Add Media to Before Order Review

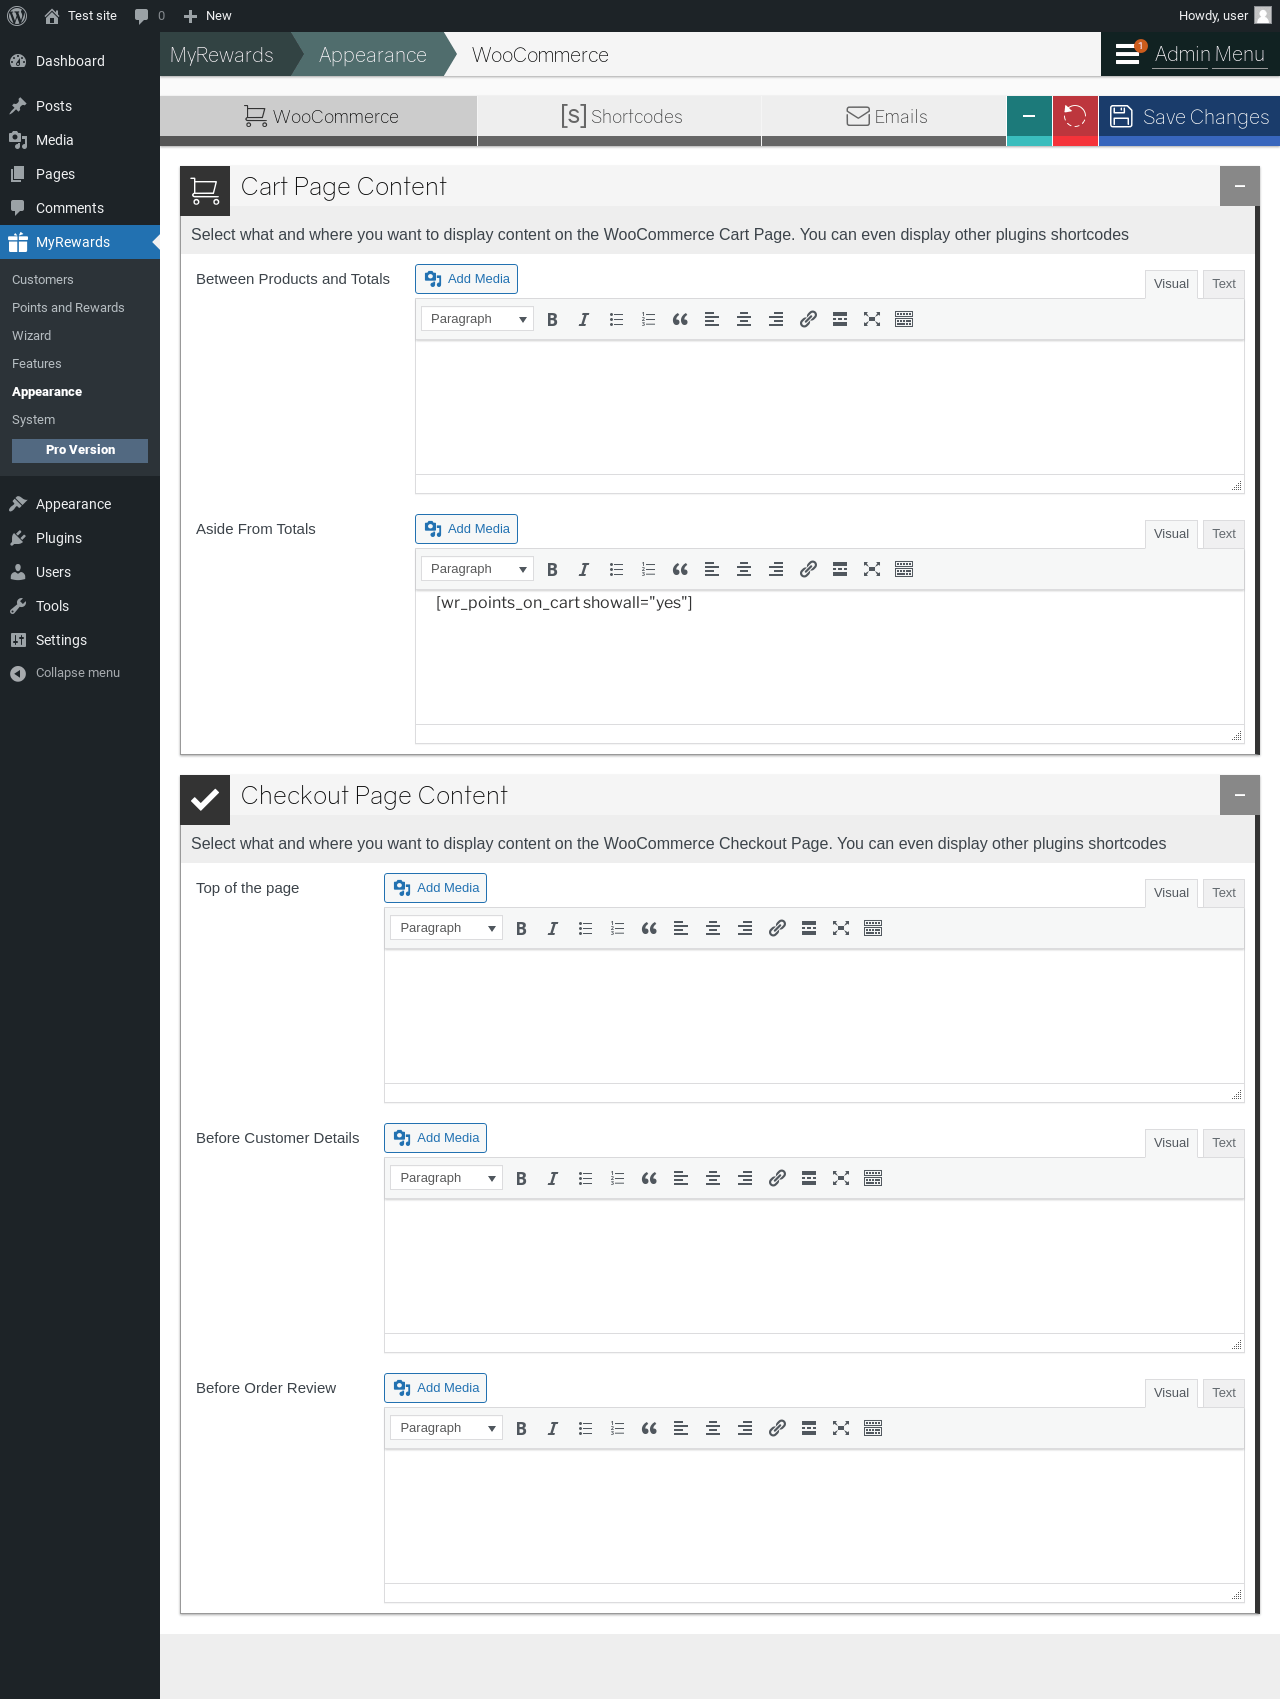pos(436,1388)
